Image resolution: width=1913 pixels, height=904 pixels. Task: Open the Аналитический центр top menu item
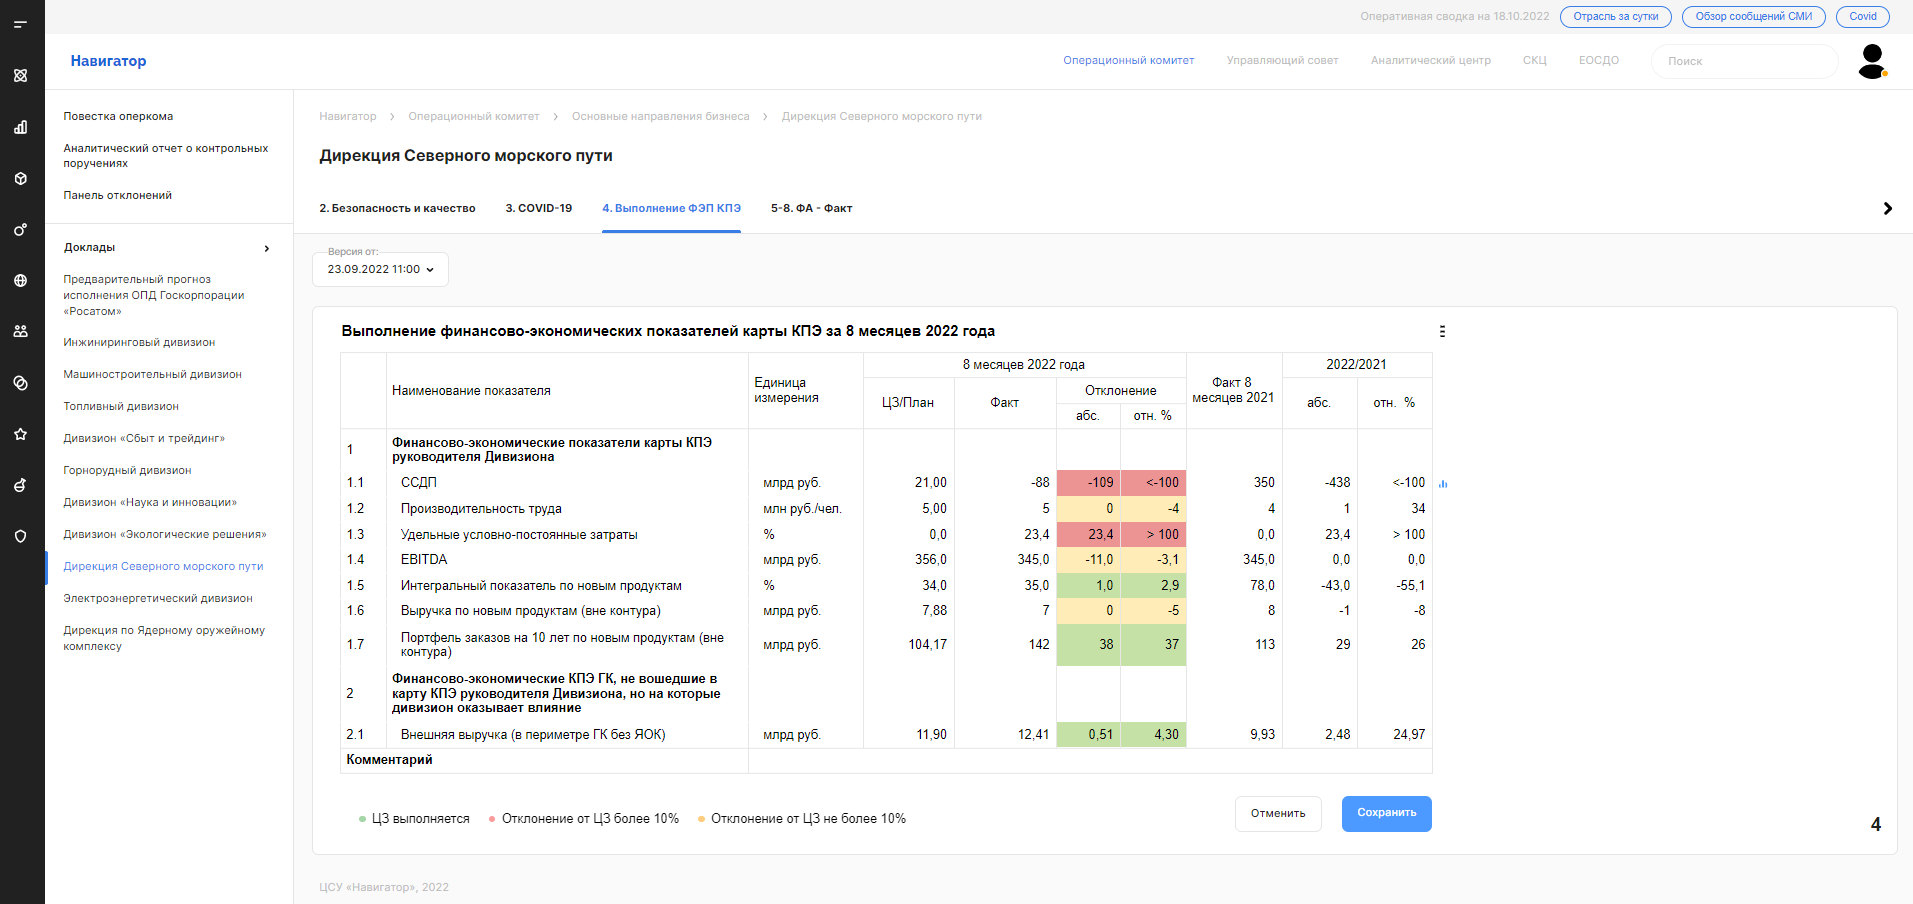tap(1430, 60)
